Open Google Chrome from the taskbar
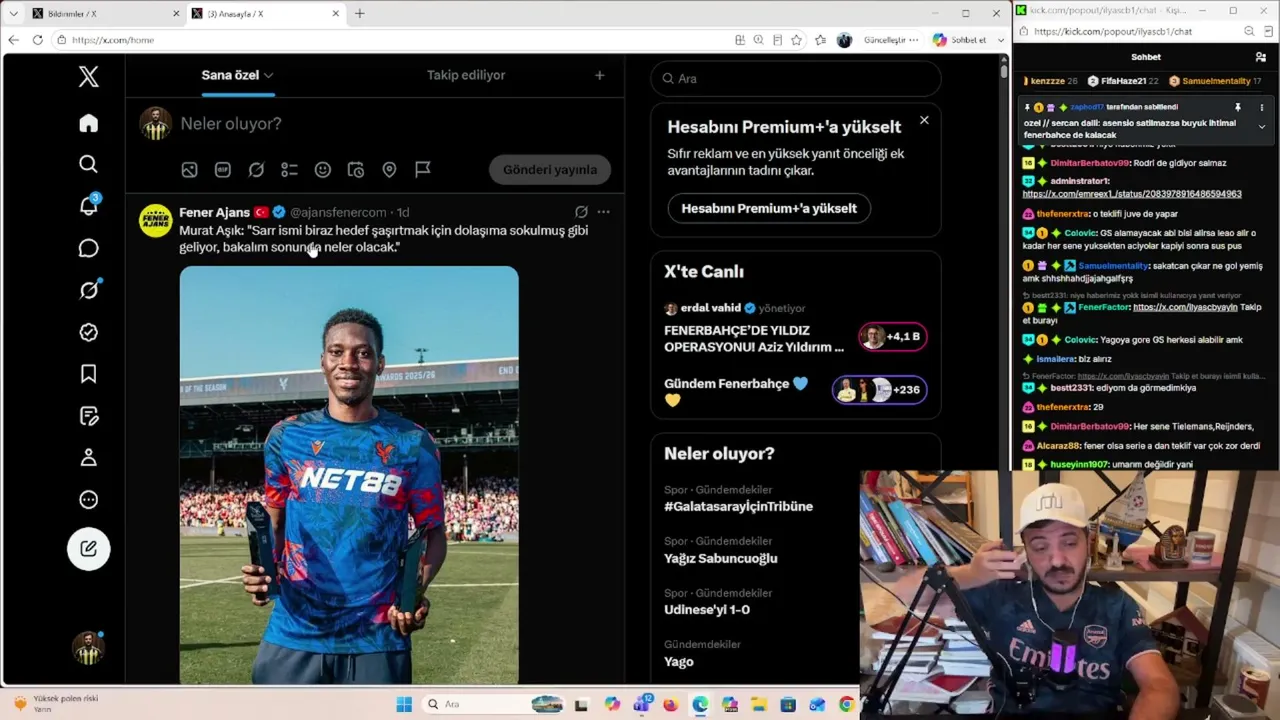 846,705
